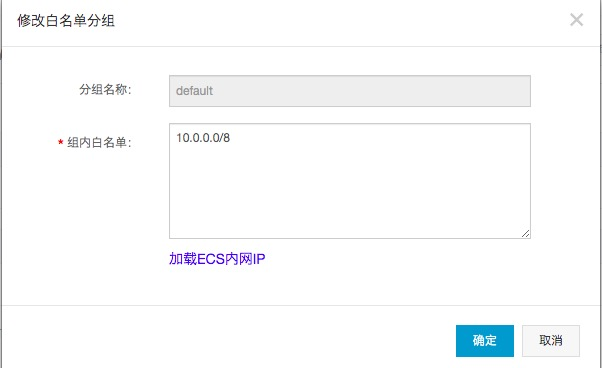Cancel editing with the 取消 button
The height and width of the screenshot is (368, 602).
(551, 341)
